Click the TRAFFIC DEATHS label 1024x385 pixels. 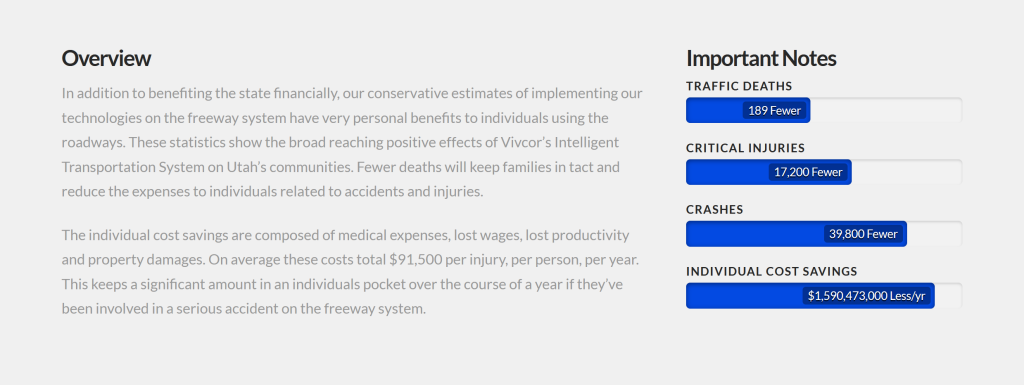739,86
